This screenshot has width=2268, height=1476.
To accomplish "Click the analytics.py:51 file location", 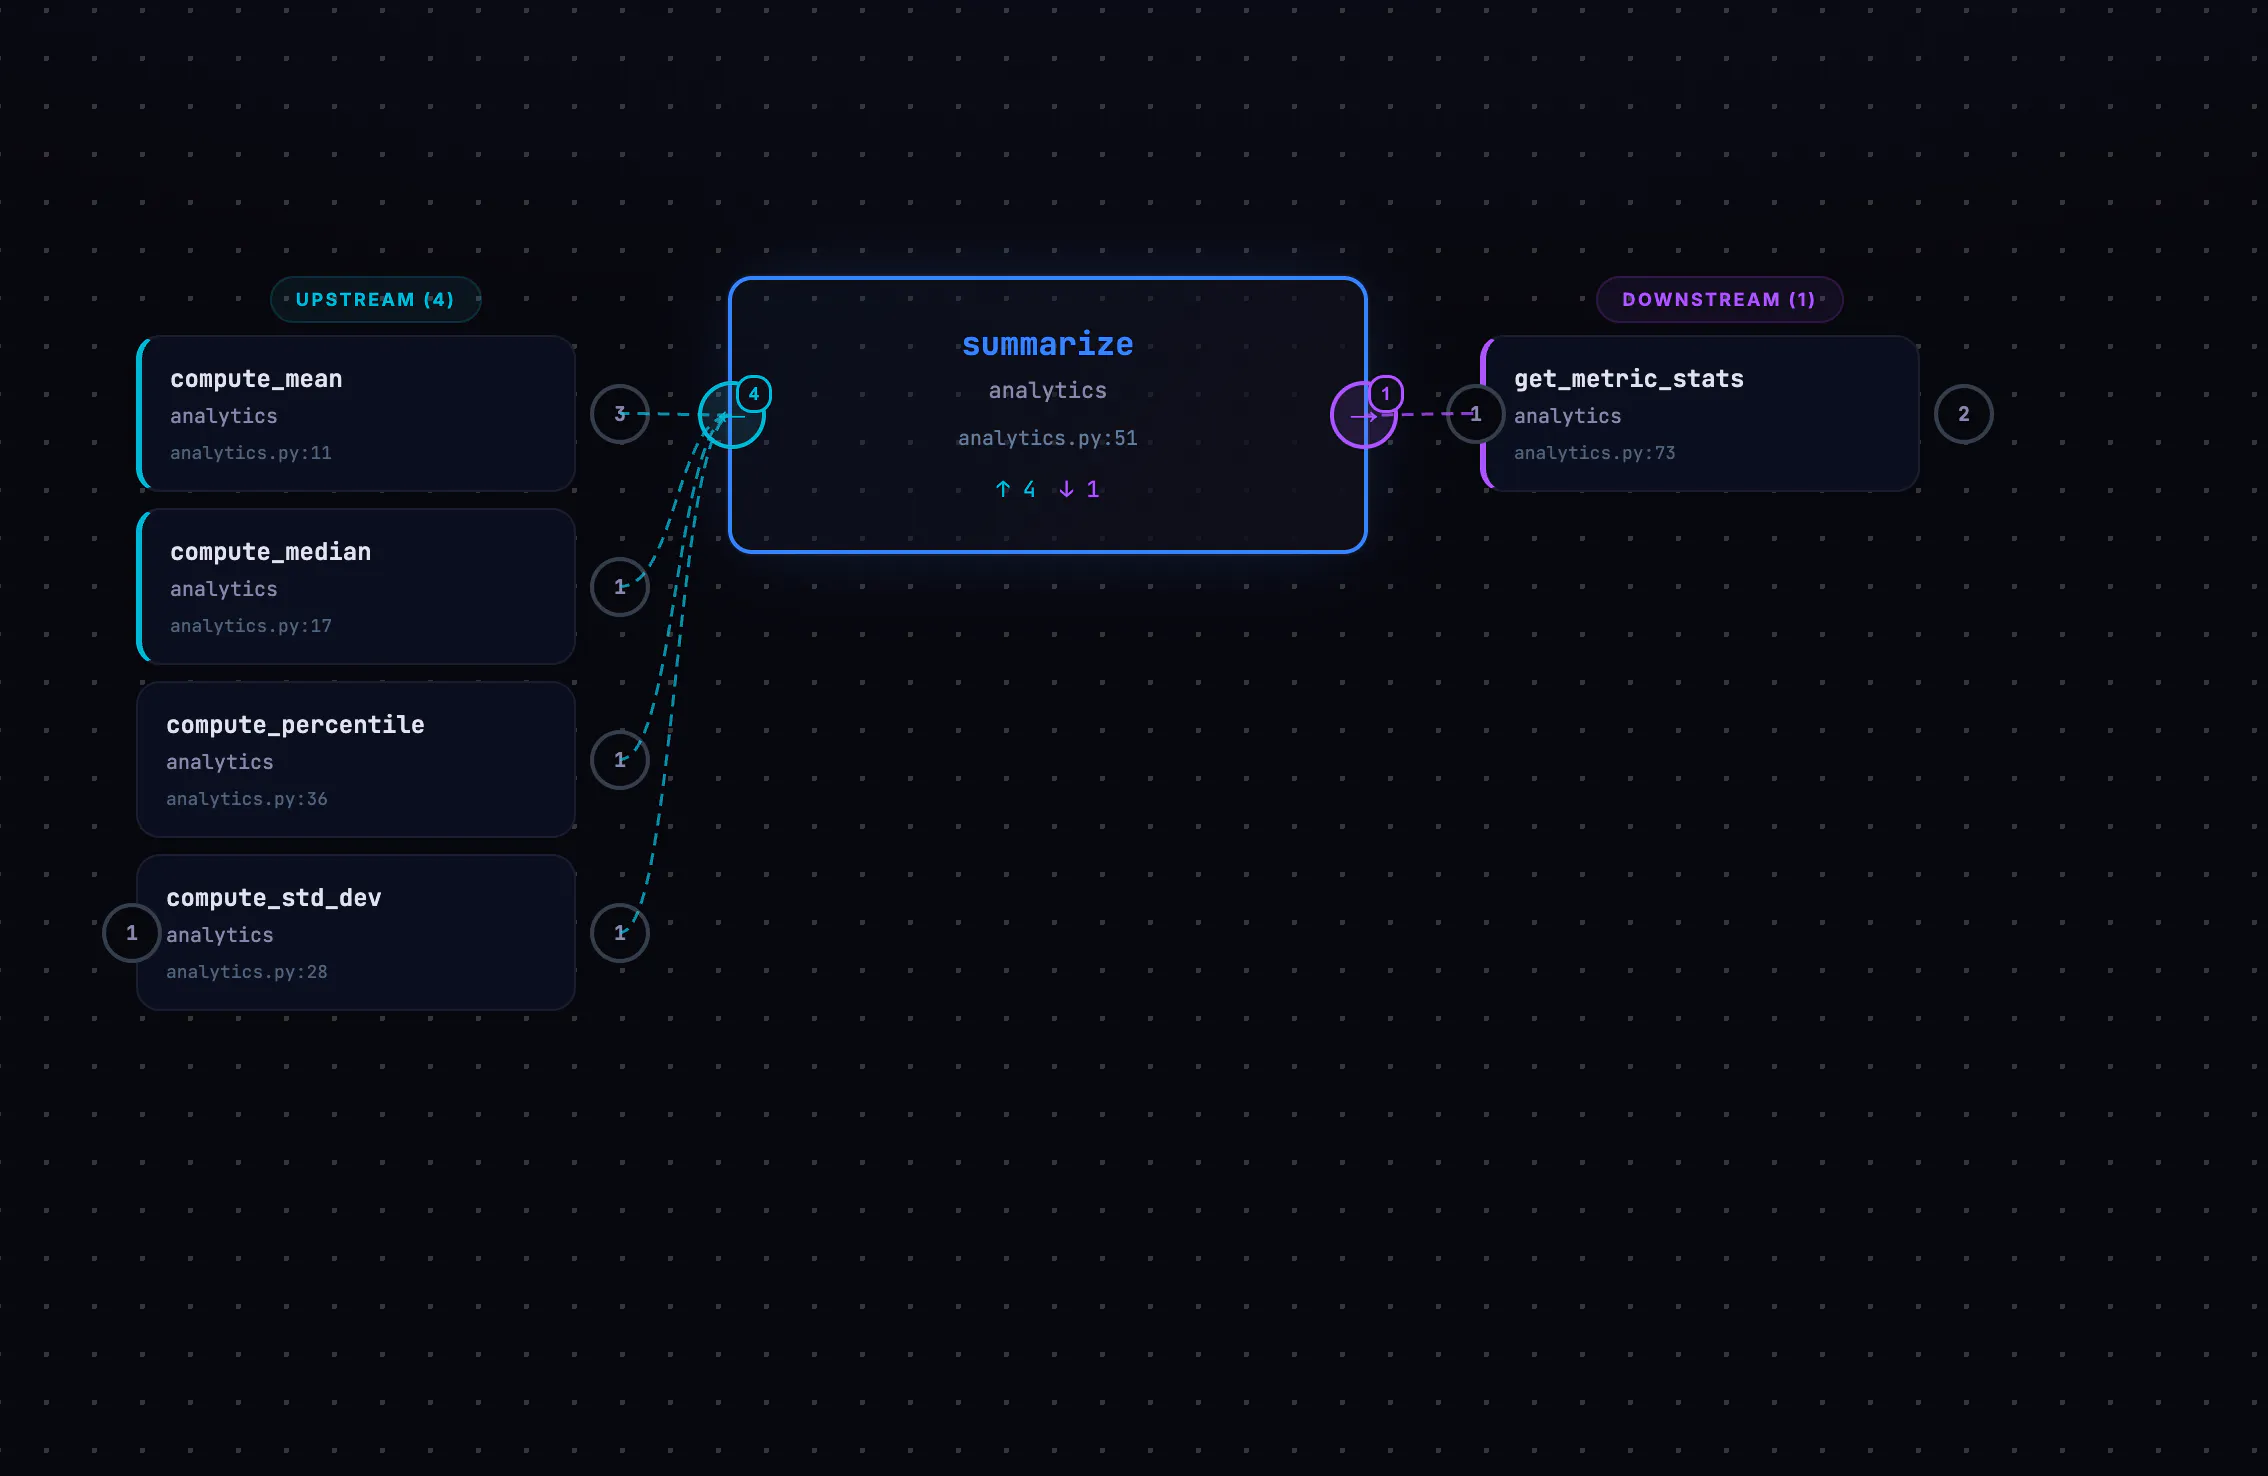I will coord(1048,438).
